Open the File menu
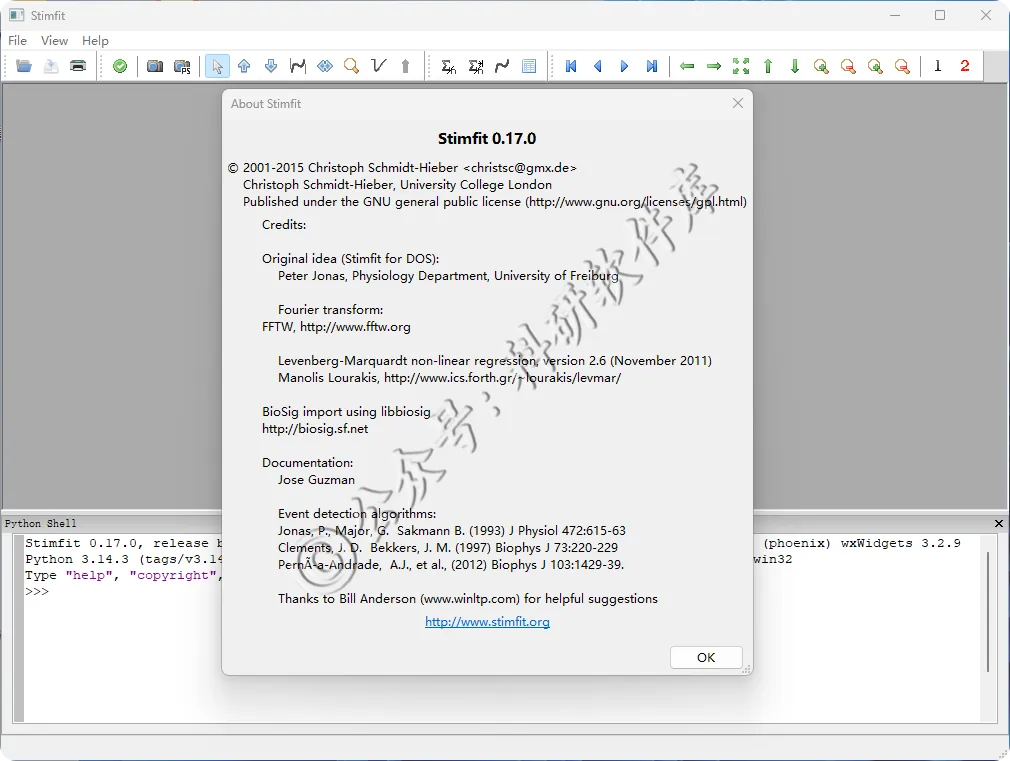Viewport: 1010px width, 761px height. tap(17, 41)
